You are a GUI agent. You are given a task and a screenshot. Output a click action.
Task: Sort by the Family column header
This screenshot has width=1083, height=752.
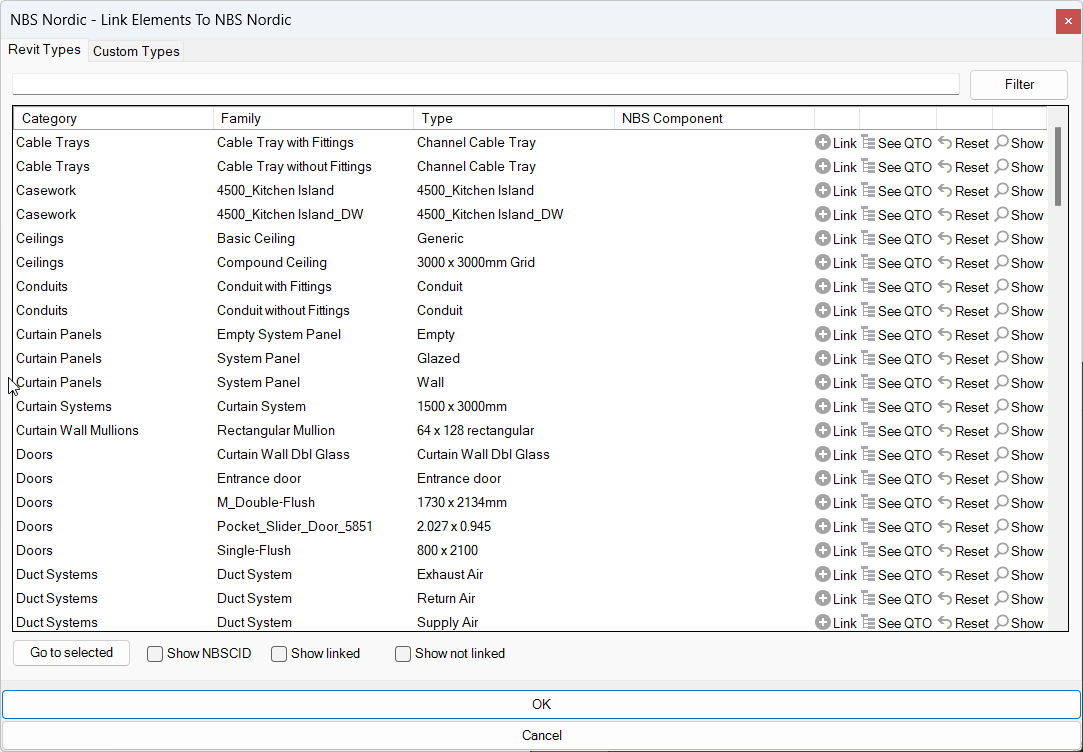tap(314, 118)
